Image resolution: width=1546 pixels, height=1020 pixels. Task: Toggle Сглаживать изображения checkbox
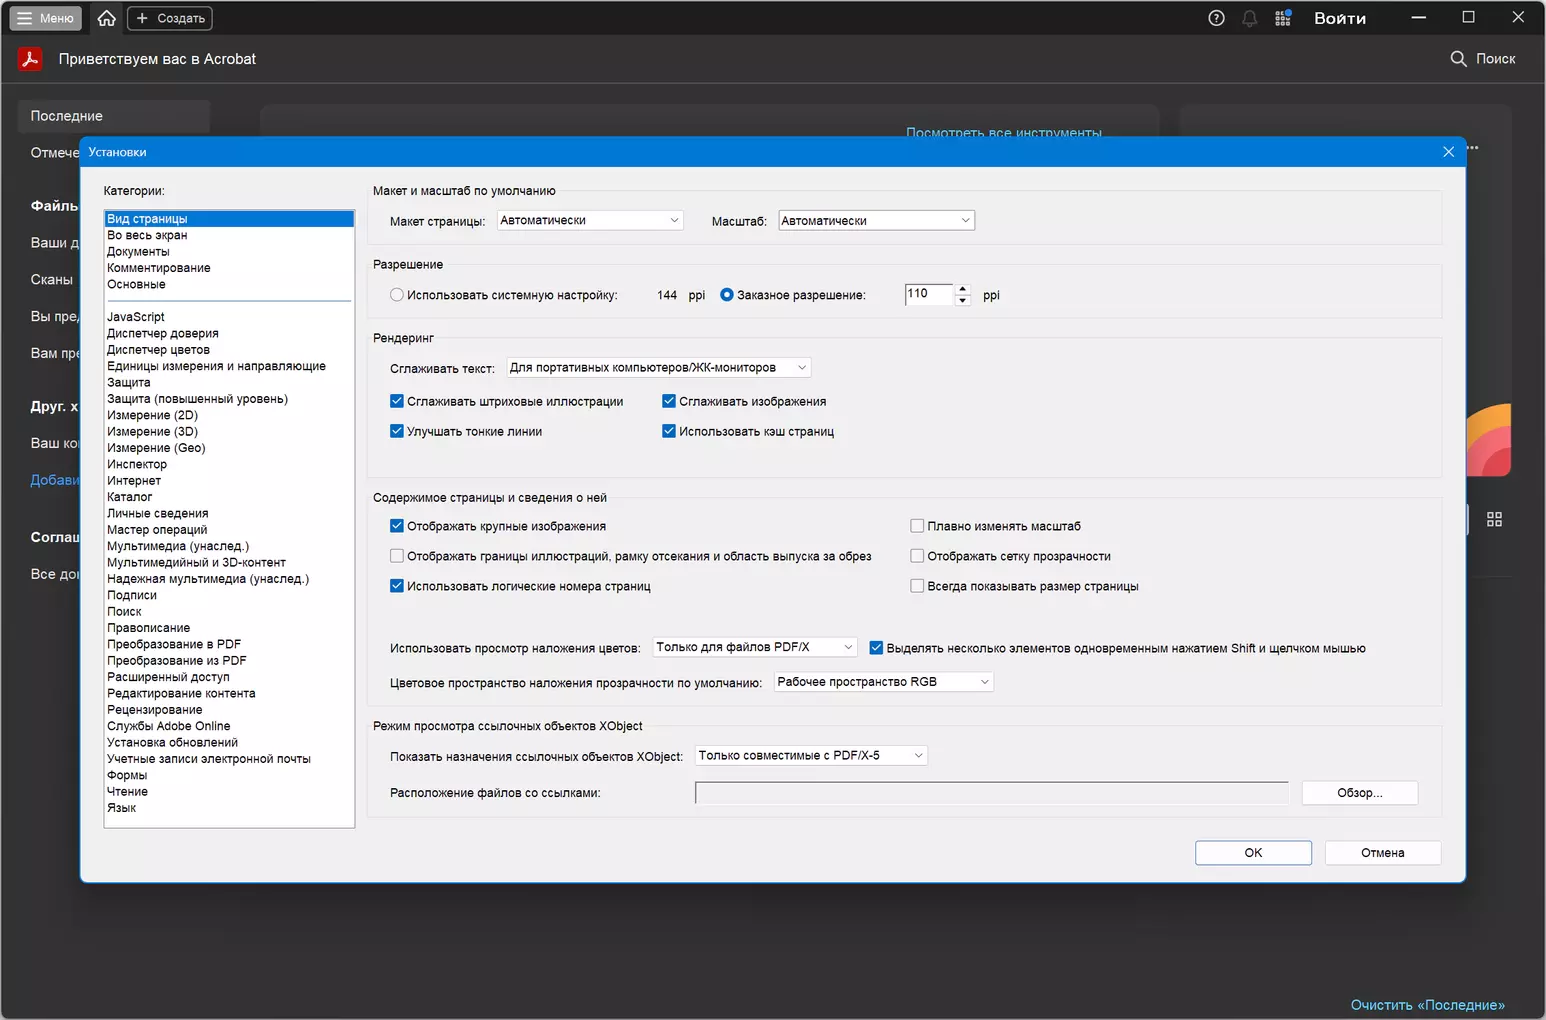(x=669, y=401)
